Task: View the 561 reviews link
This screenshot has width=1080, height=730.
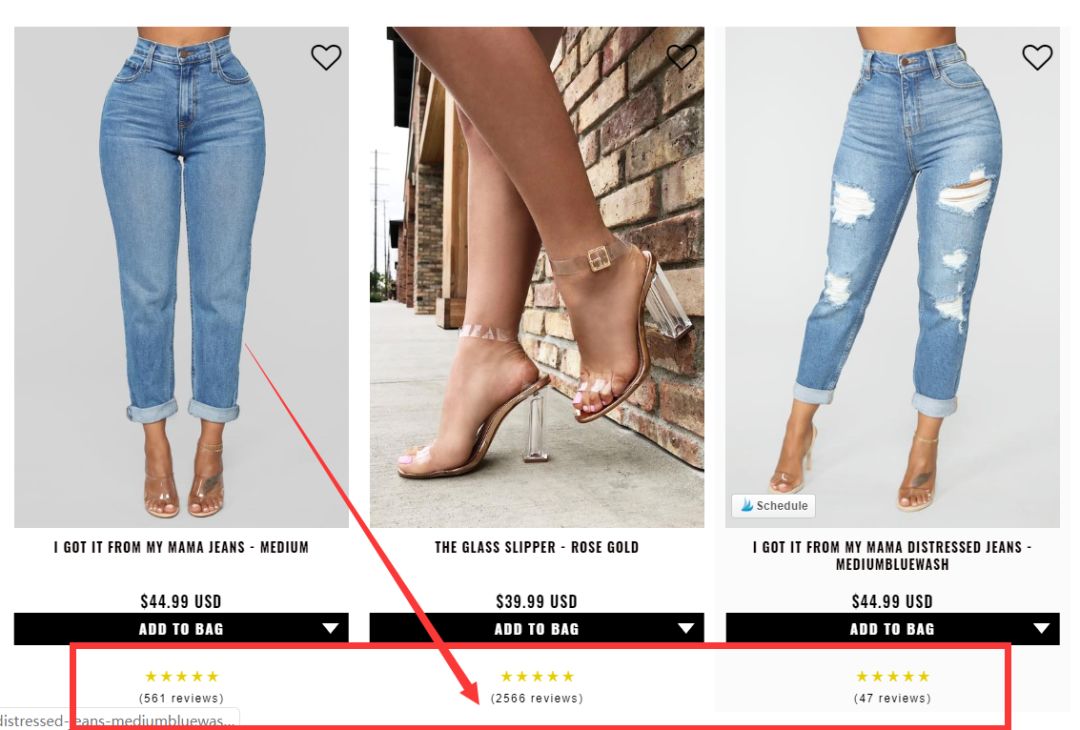Action: click(181, 698)
